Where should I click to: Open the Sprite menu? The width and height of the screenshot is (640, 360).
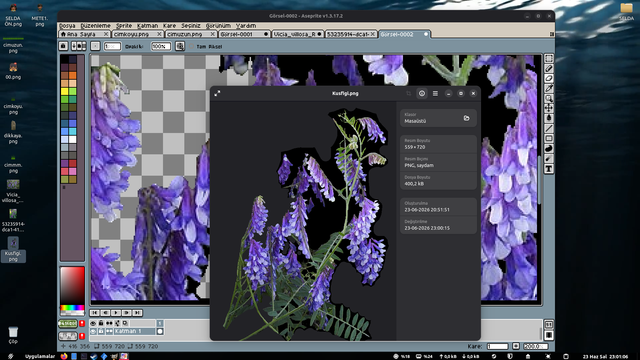124,26
